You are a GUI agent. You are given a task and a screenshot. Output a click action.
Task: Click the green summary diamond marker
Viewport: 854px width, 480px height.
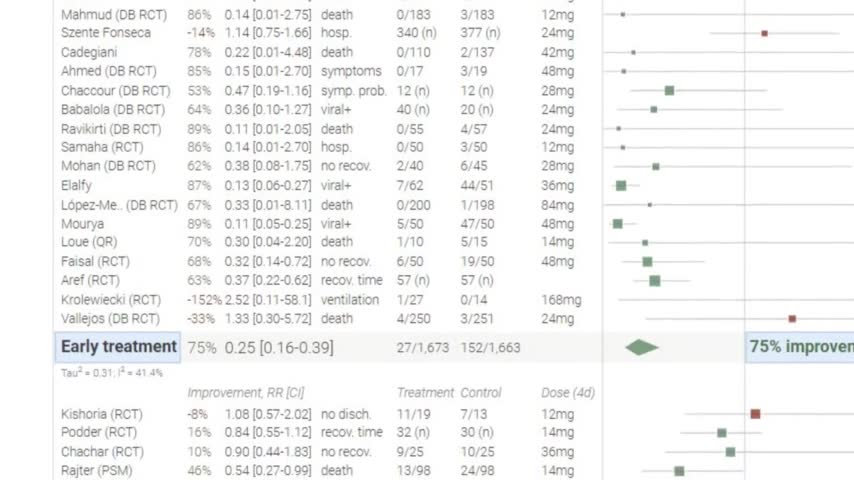(x=642, y=347)
